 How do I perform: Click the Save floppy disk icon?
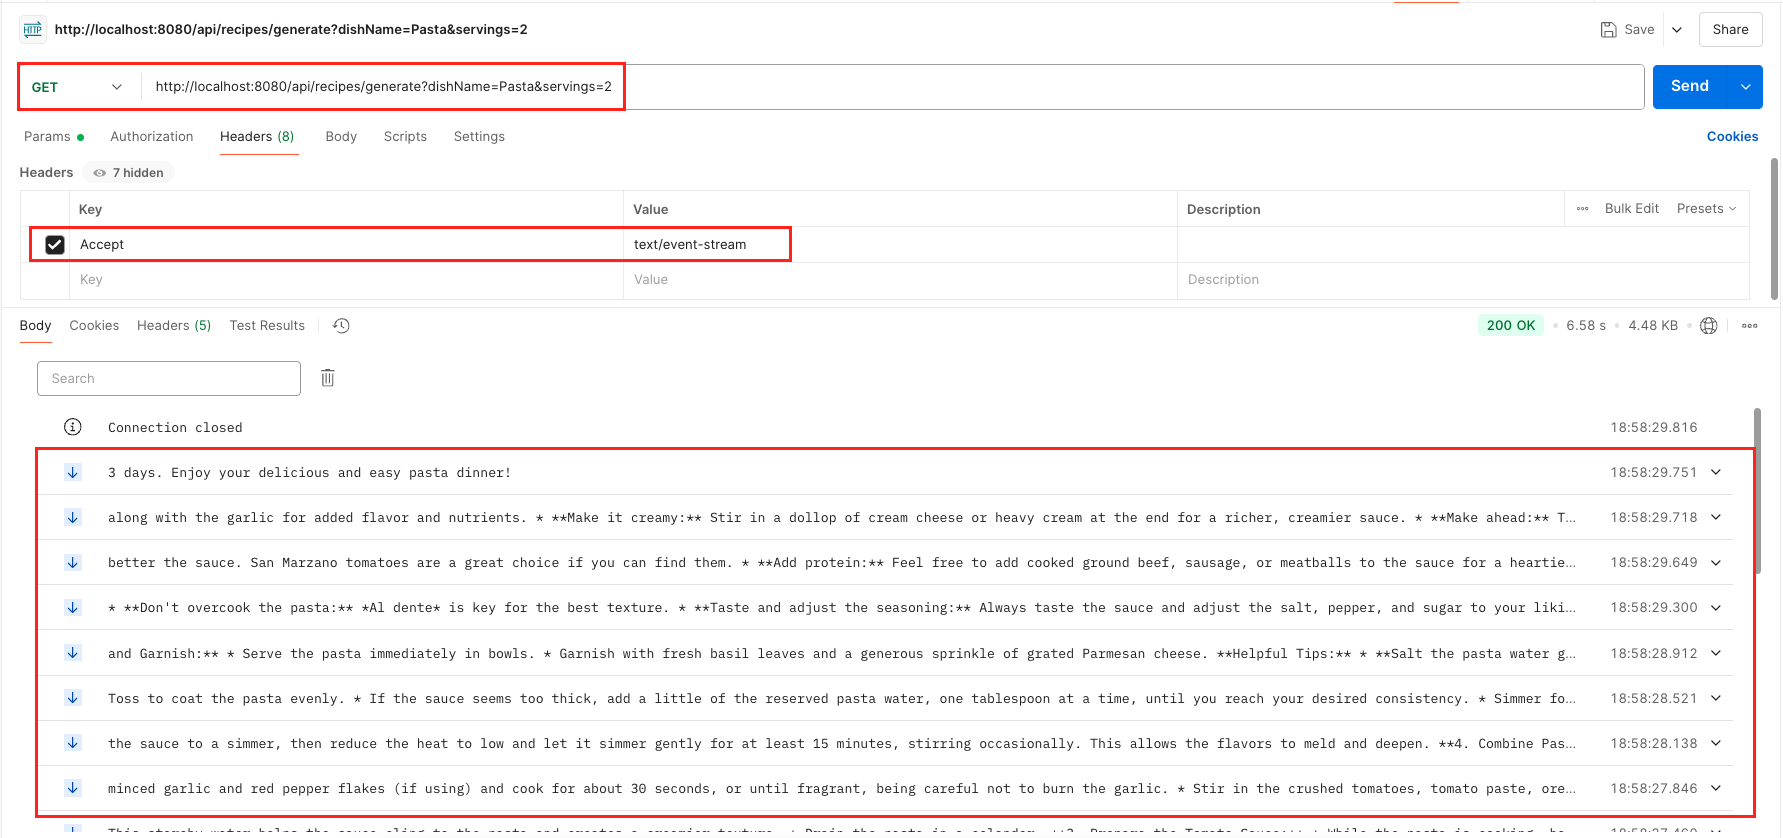click(x=1608, y=29)
